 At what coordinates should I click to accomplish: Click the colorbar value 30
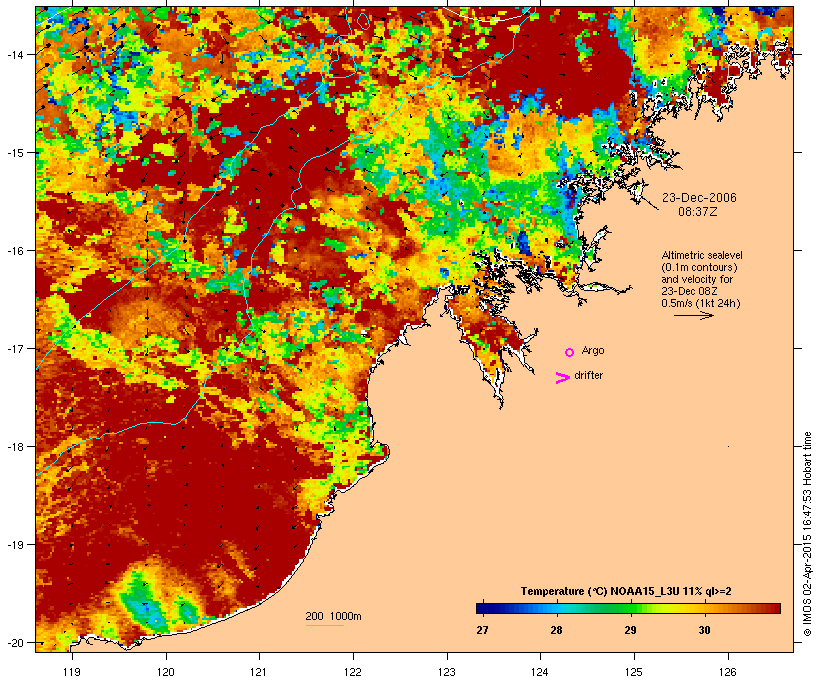(x=704, y=630)
